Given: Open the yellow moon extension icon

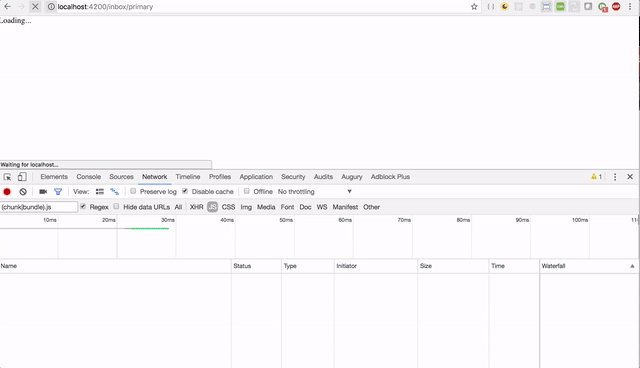Looking at the screenshot, I should [x=504, y=7].
